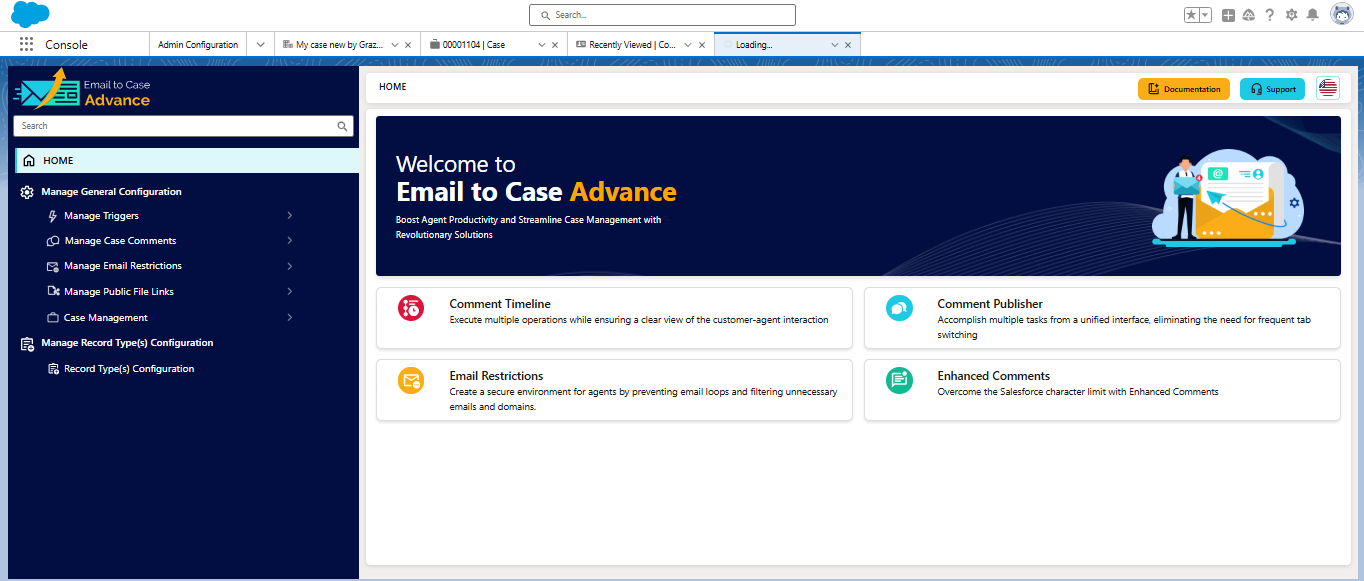Click the Support button
Viewport: 1364px width, 581px height.
coord(1272,89)
